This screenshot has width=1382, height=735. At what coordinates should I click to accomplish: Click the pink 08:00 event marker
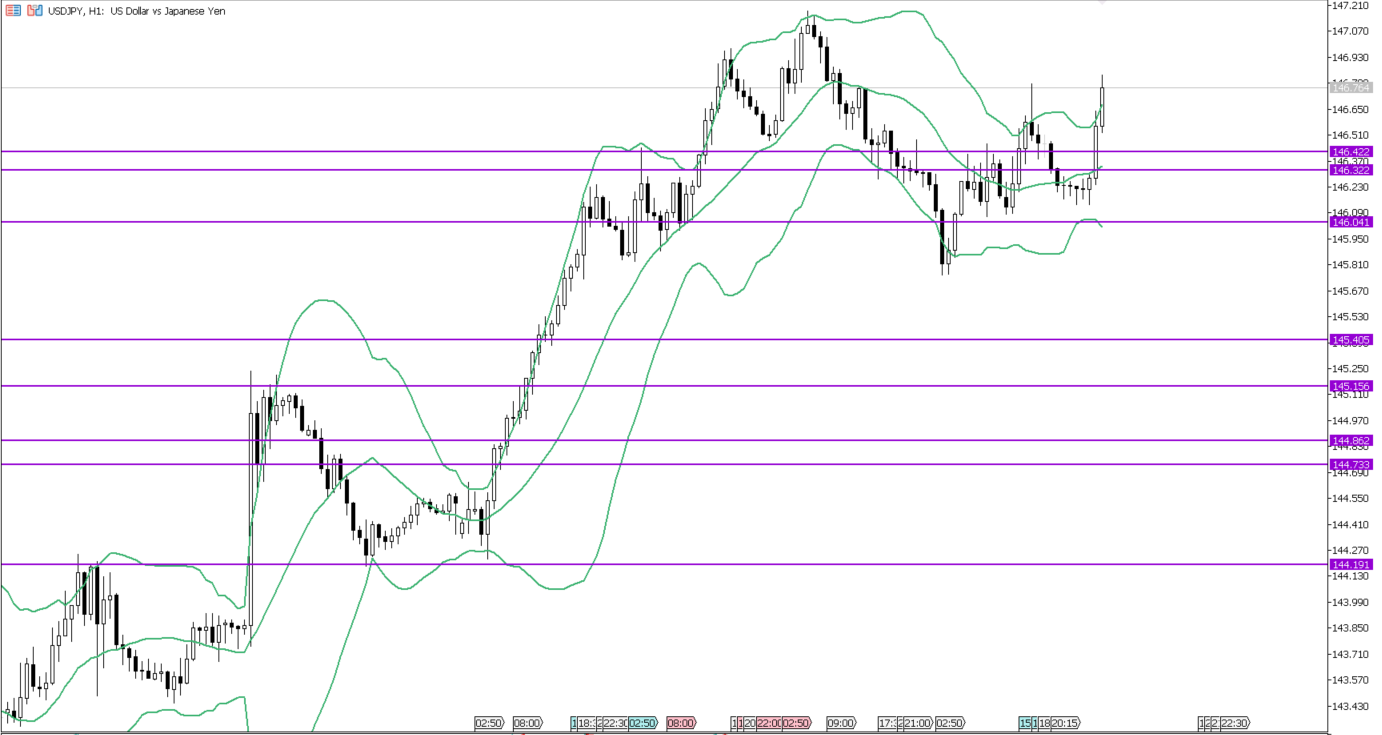(681, 723)
